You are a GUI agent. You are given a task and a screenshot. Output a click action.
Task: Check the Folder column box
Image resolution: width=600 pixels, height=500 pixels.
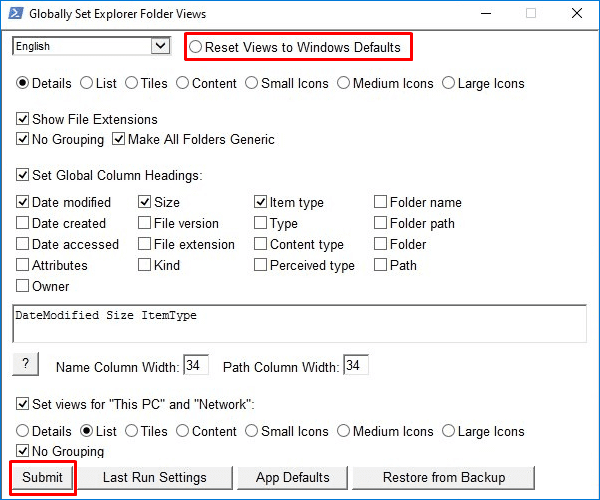tap(380, 244)
